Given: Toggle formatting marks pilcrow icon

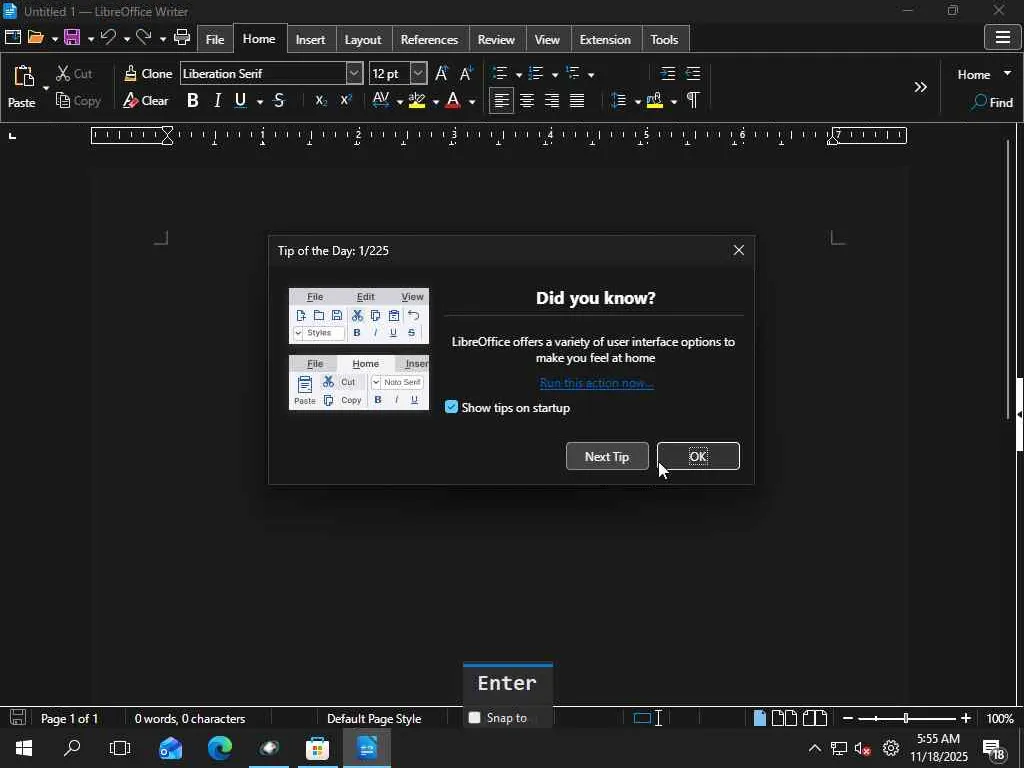Looking at the screenshot, I should pos(693,101).
